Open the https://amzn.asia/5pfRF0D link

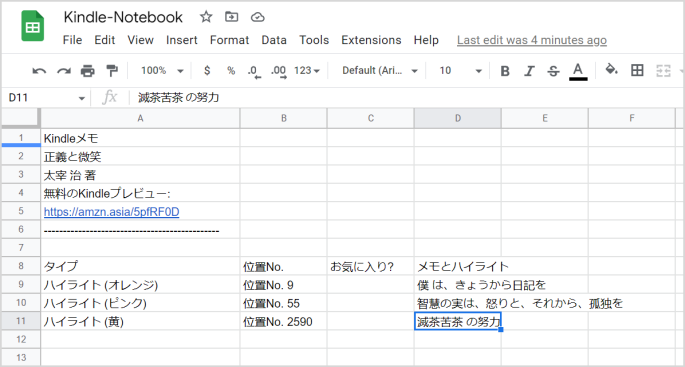[x=111, y=212]
